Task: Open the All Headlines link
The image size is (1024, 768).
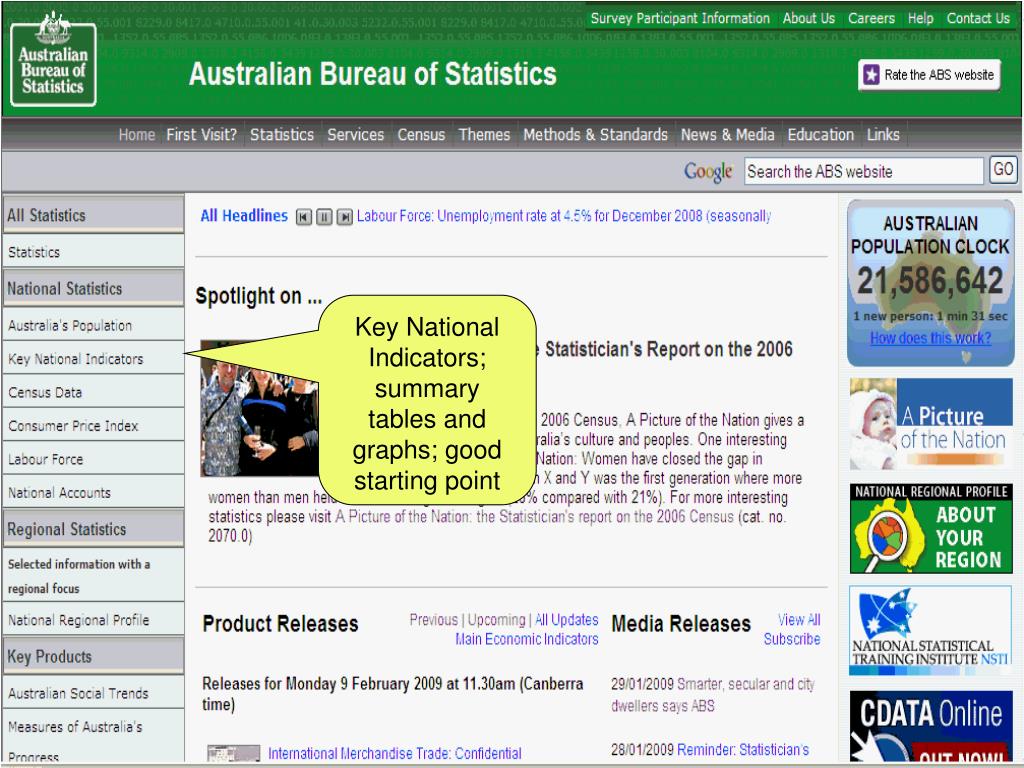Action: [x=244, y=216]
